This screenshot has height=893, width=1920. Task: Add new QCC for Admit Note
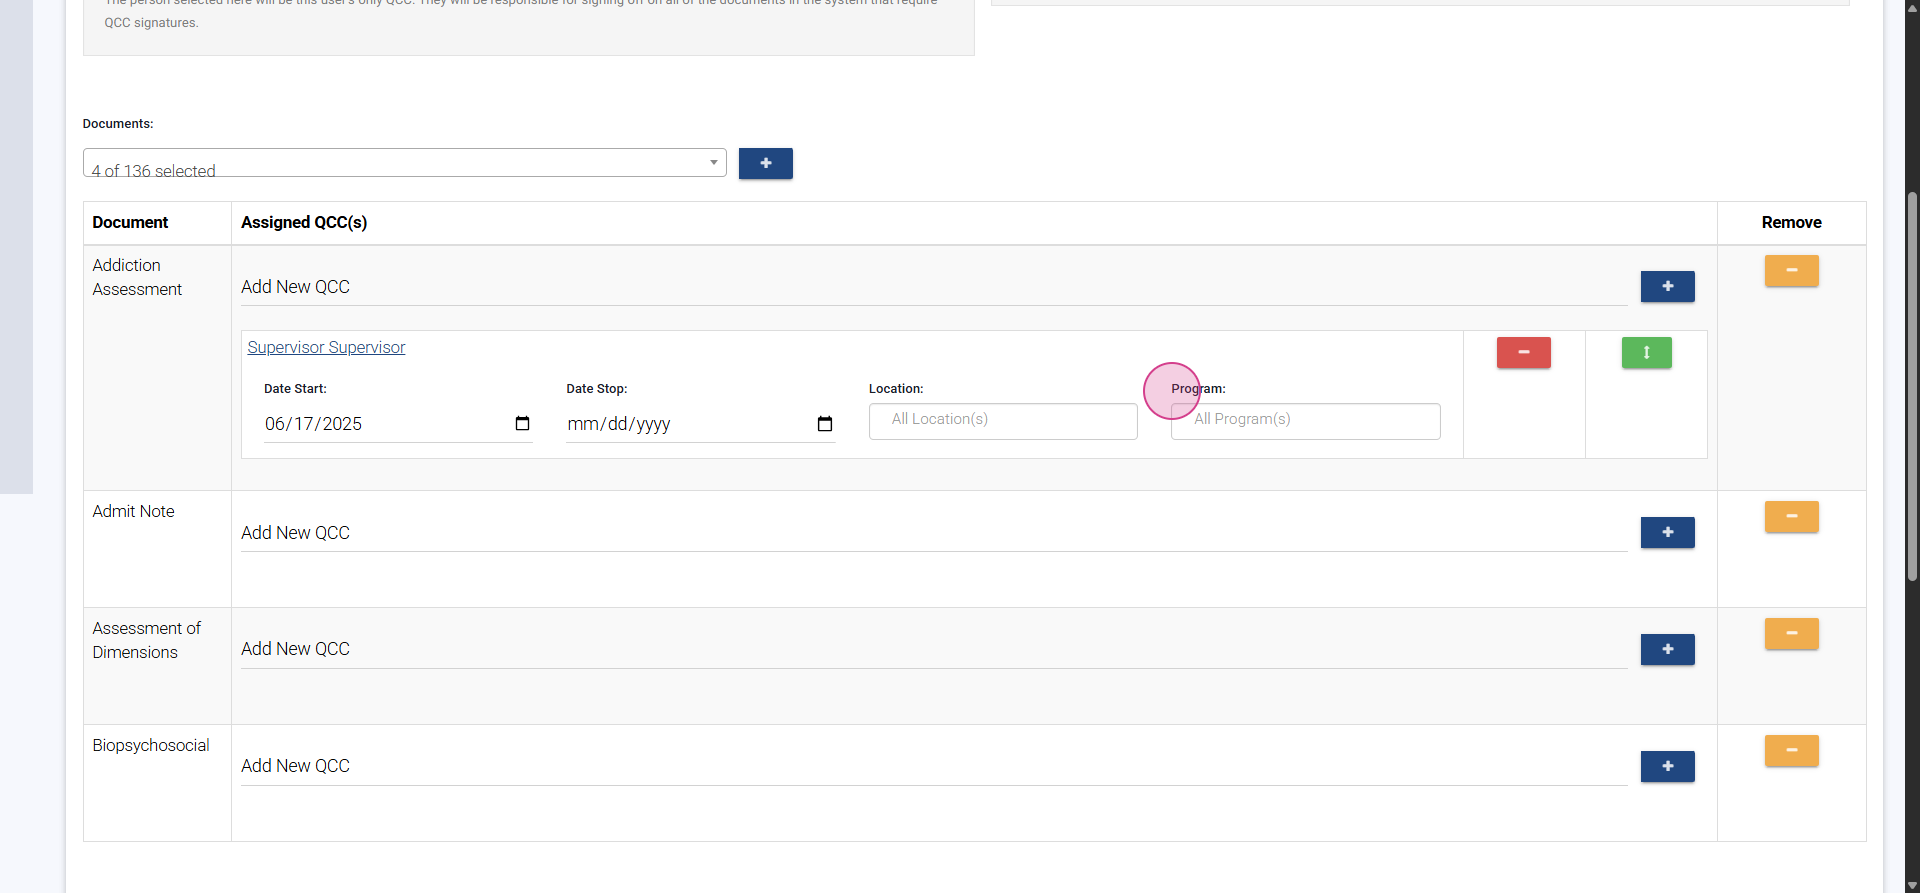click(1667, 533)
